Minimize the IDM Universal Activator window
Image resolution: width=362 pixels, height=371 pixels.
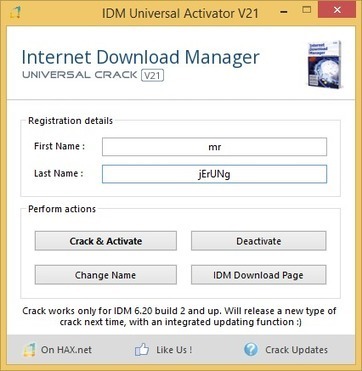point(284,12)
